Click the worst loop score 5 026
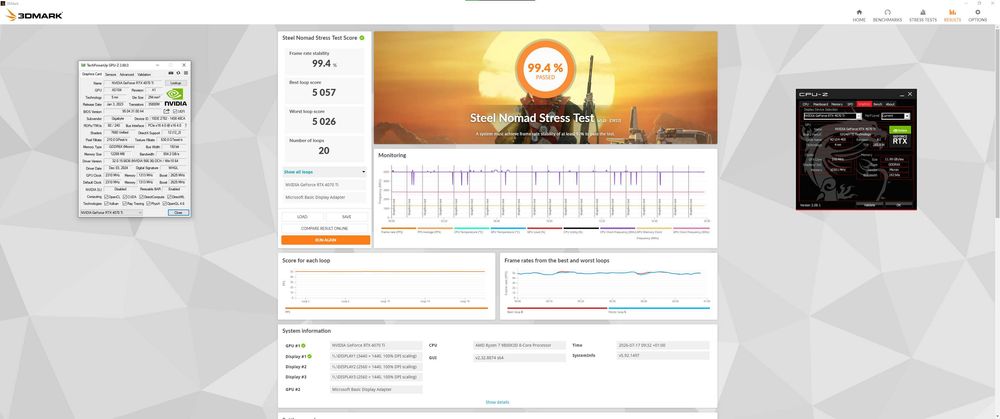 [x=324, y=121]
